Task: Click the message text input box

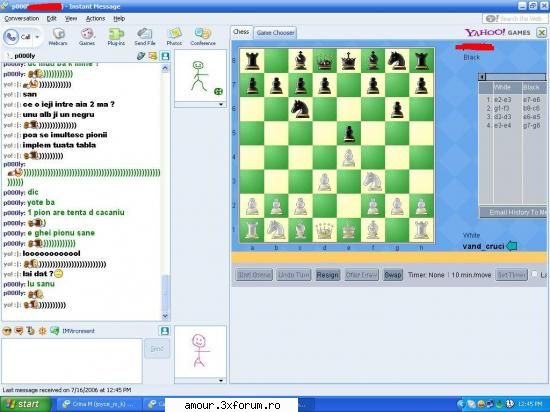Action: point(72,361)
